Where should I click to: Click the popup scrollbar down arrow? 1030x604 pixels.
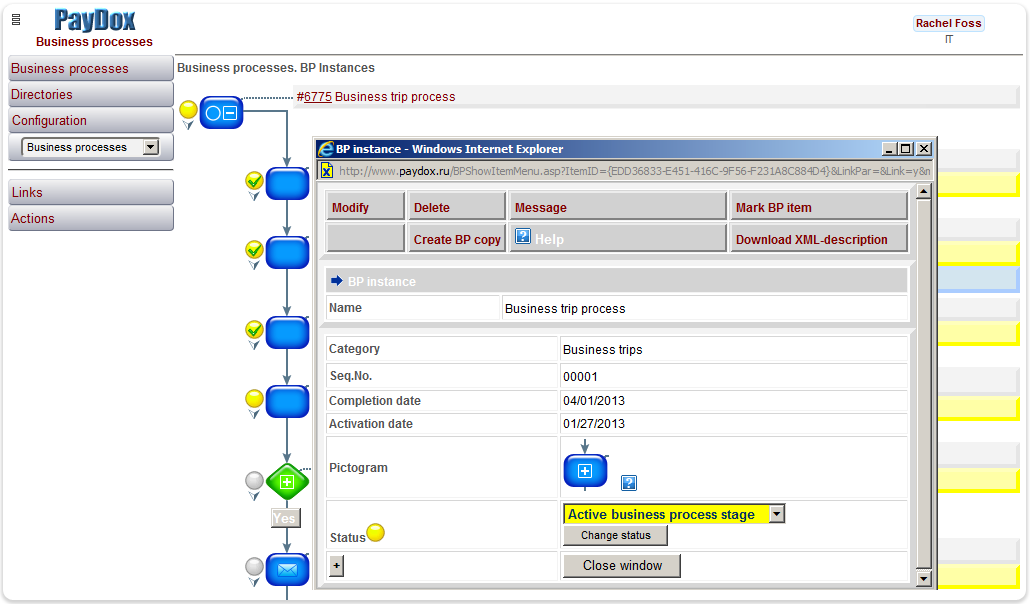click(x=924, y=578)
